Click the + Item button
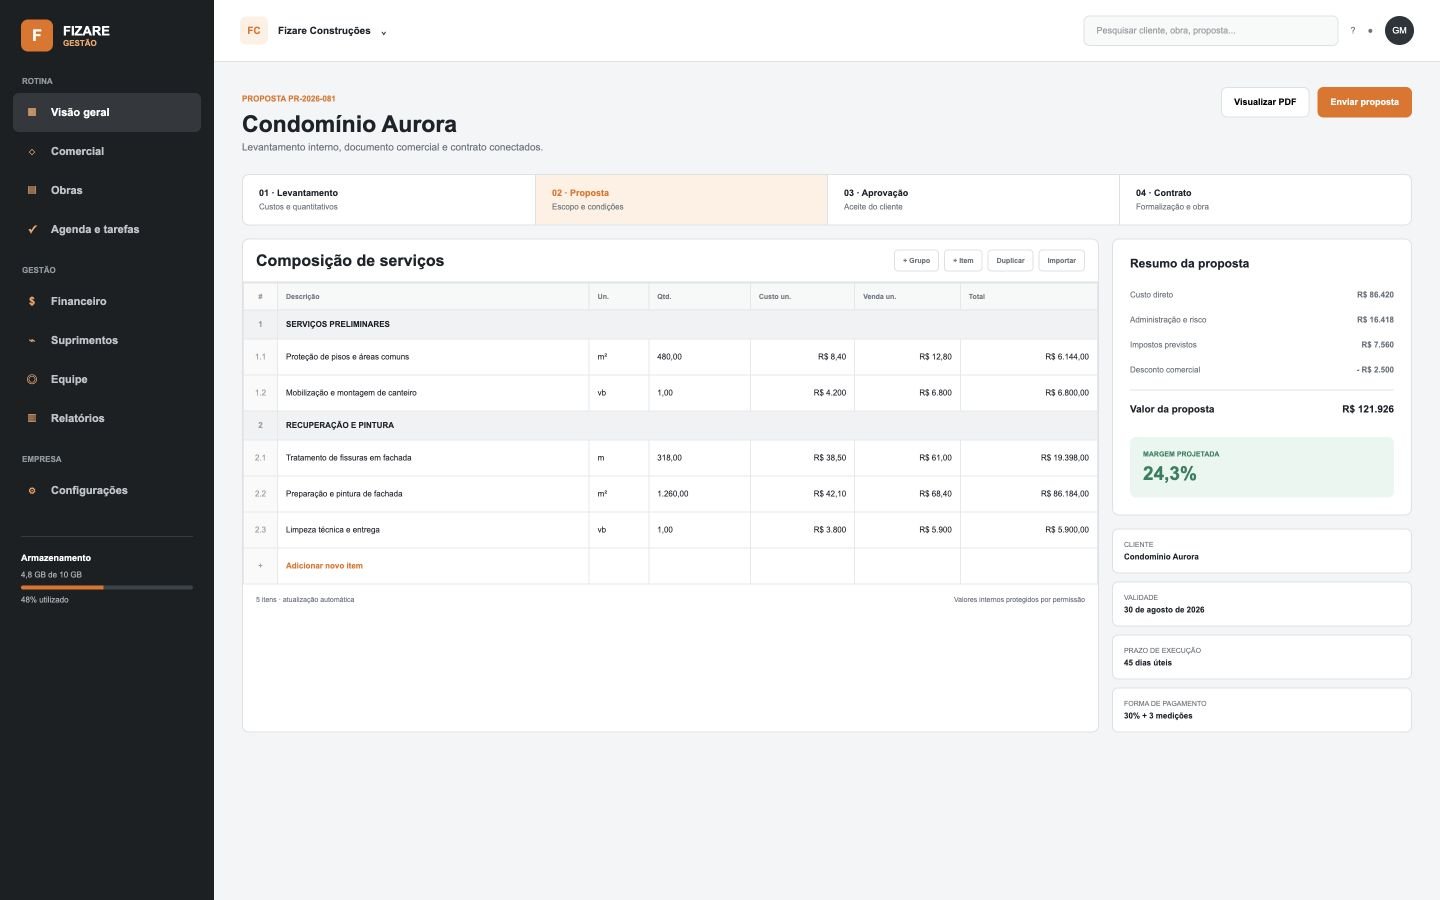Viewport: 1440px width, 900px height. click(963, 261)
